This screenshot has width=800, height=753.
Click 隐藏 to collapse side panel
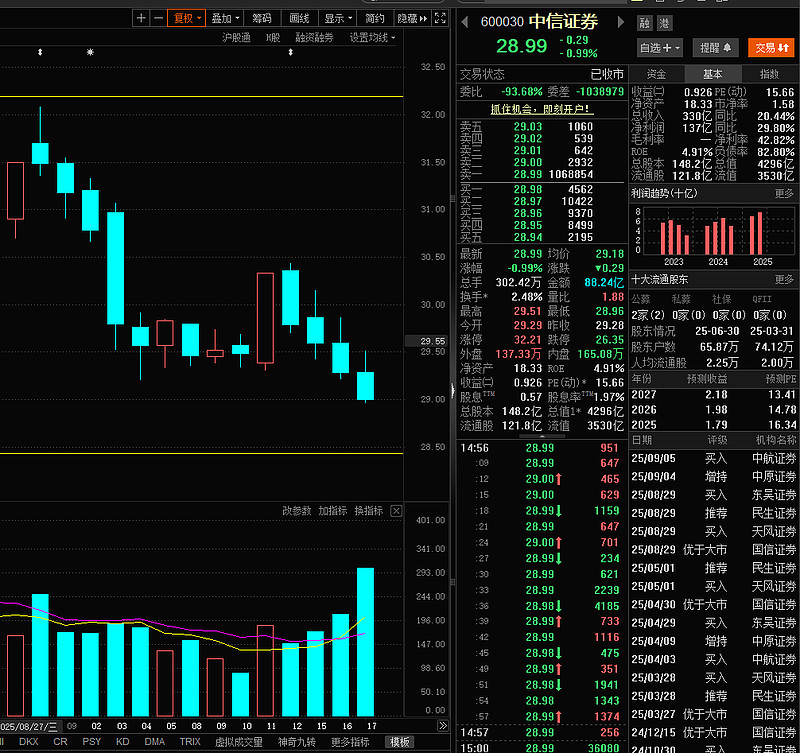click(x=412, y=18)
